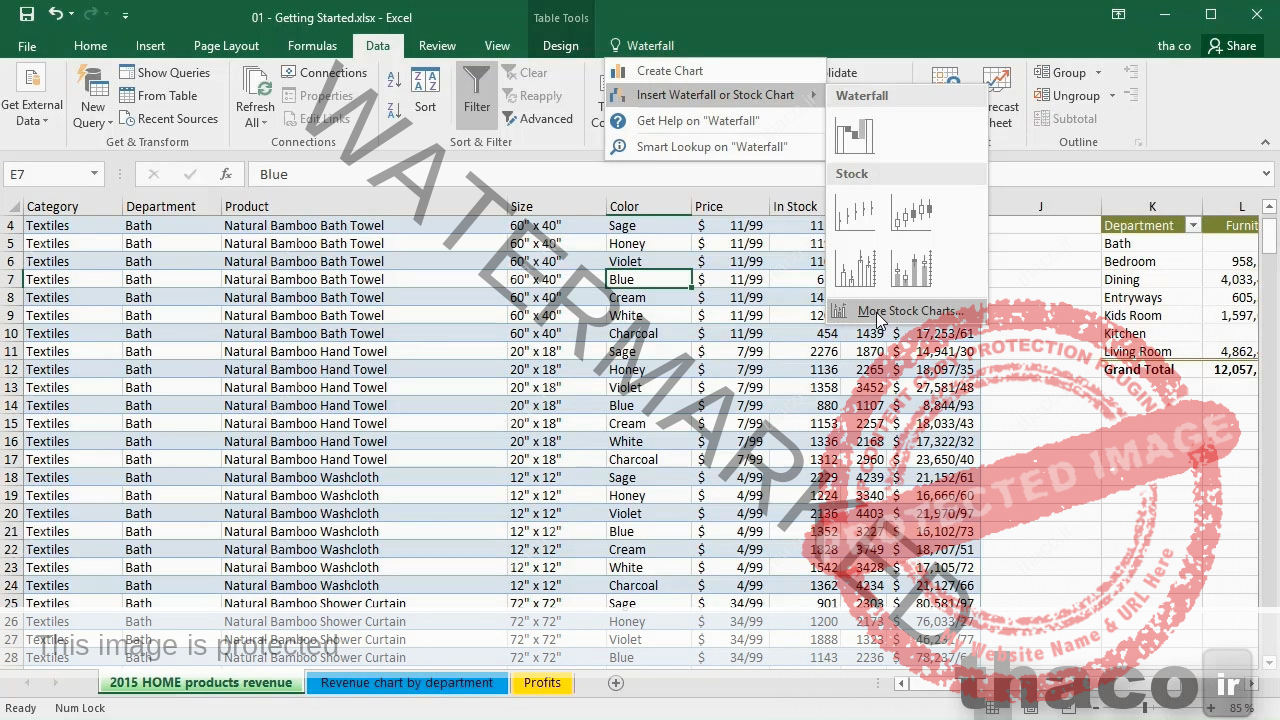Select the High-Low-Close stock chart
The width and height of the screenshot is (1280, 720).
(855, 213)
